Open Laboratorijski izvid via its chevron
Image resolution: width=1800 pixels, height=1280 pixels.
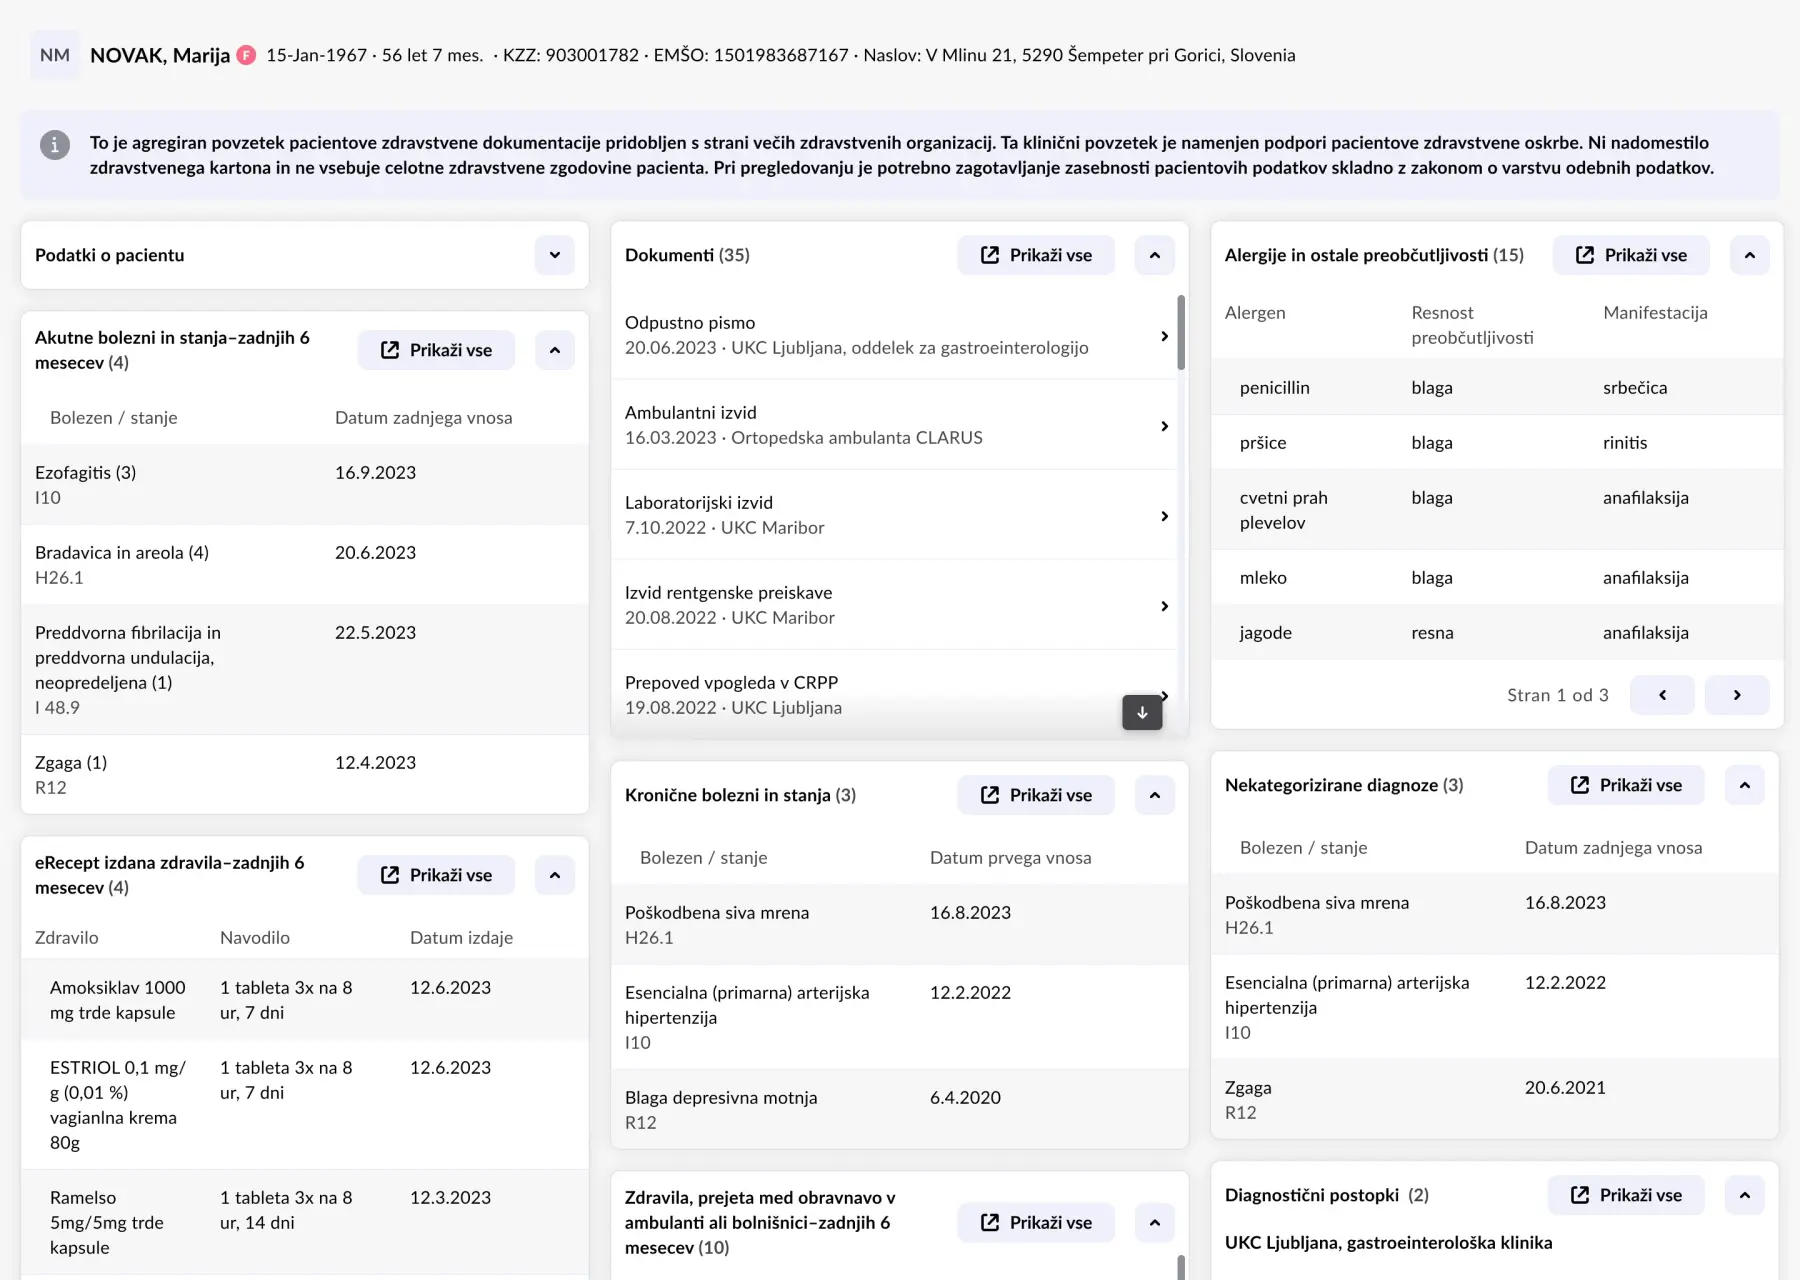click(1164, 516)
